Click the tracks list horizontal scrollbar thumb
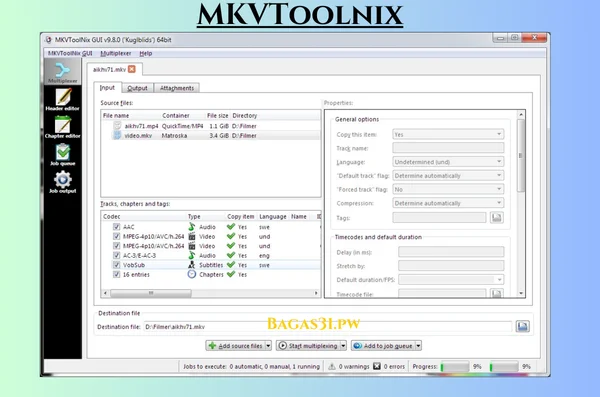The width and height of the screenshot is (600, 397). (x=151, y=293)
